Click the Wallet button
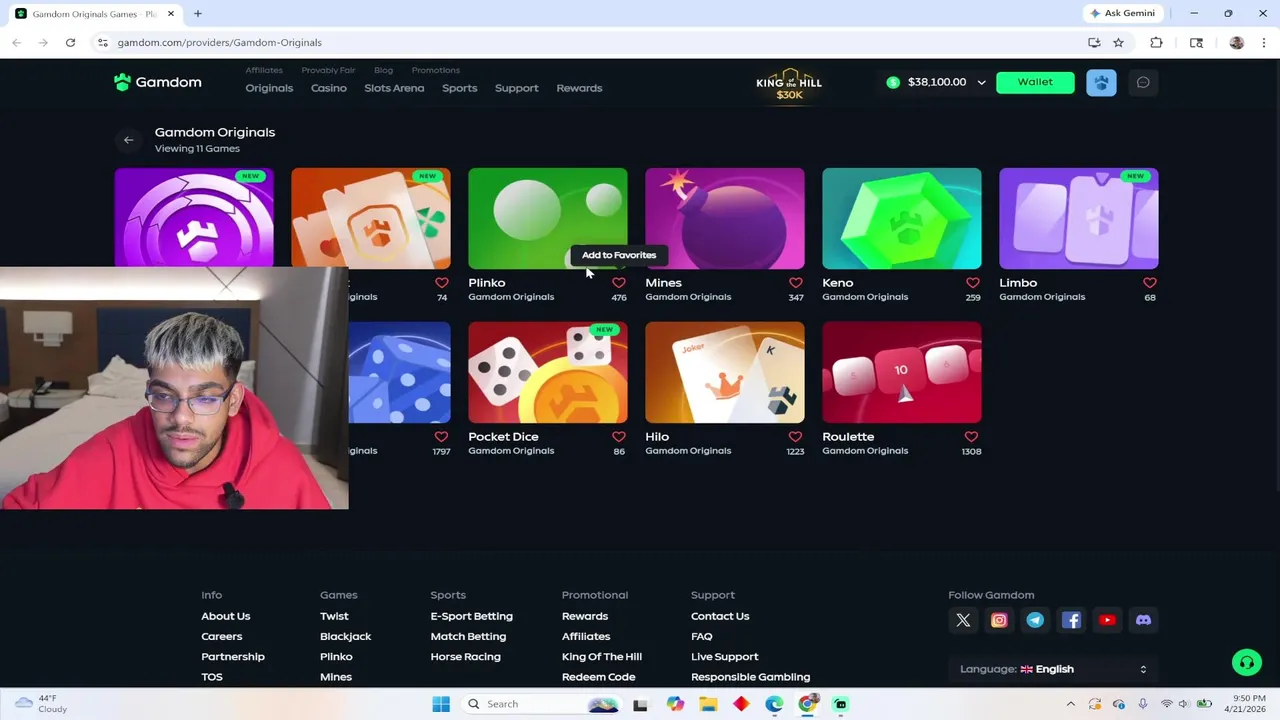The width and height of the screenshot is (1280, 720). (x=1035, y=82)
